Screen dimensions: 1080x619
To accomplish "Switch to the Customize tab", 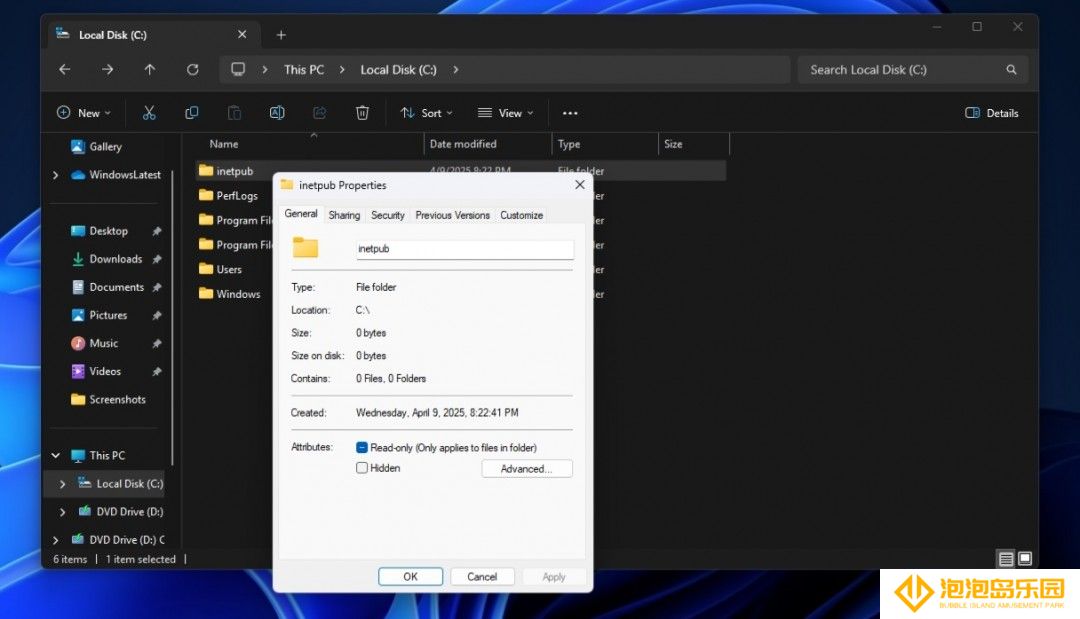I will click(x=521, y=216).
